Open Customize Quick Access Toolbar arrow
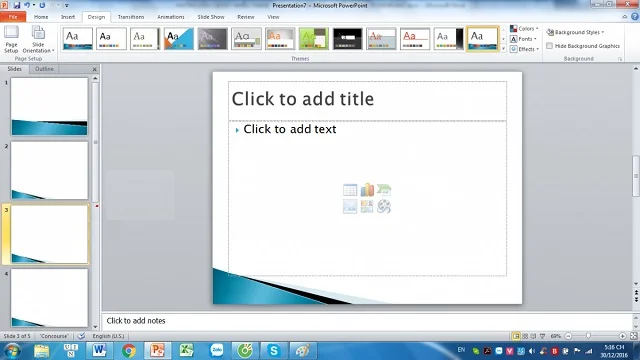The height and width of the screenshot is (360, 640). tap(67, 6)
